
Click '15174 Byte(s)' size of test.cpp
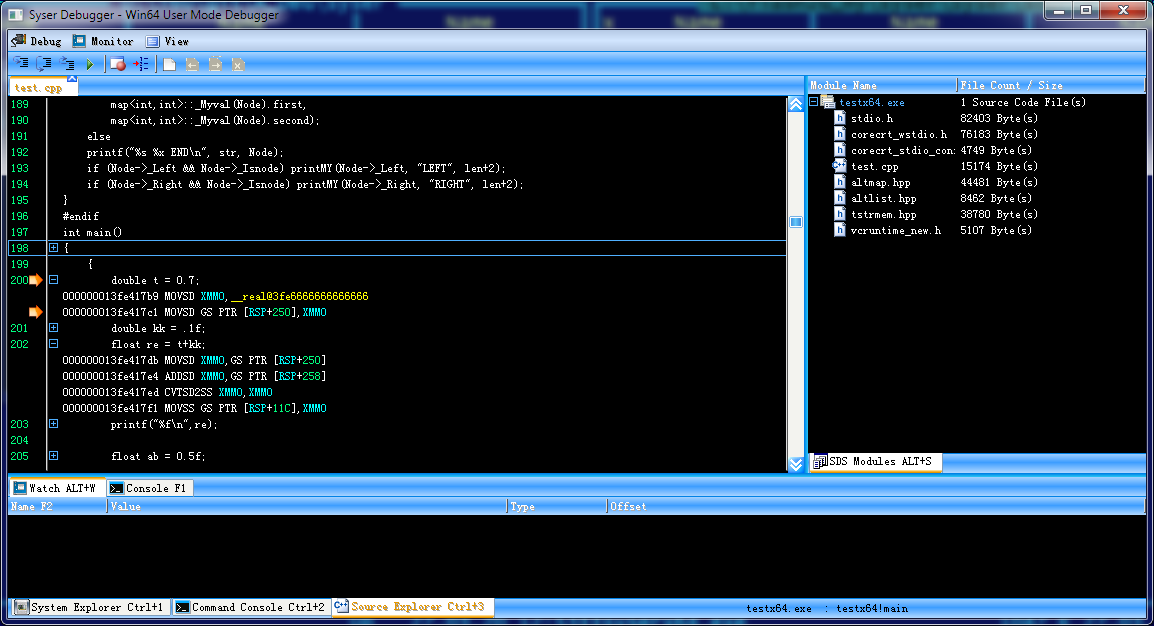(999, 166)
